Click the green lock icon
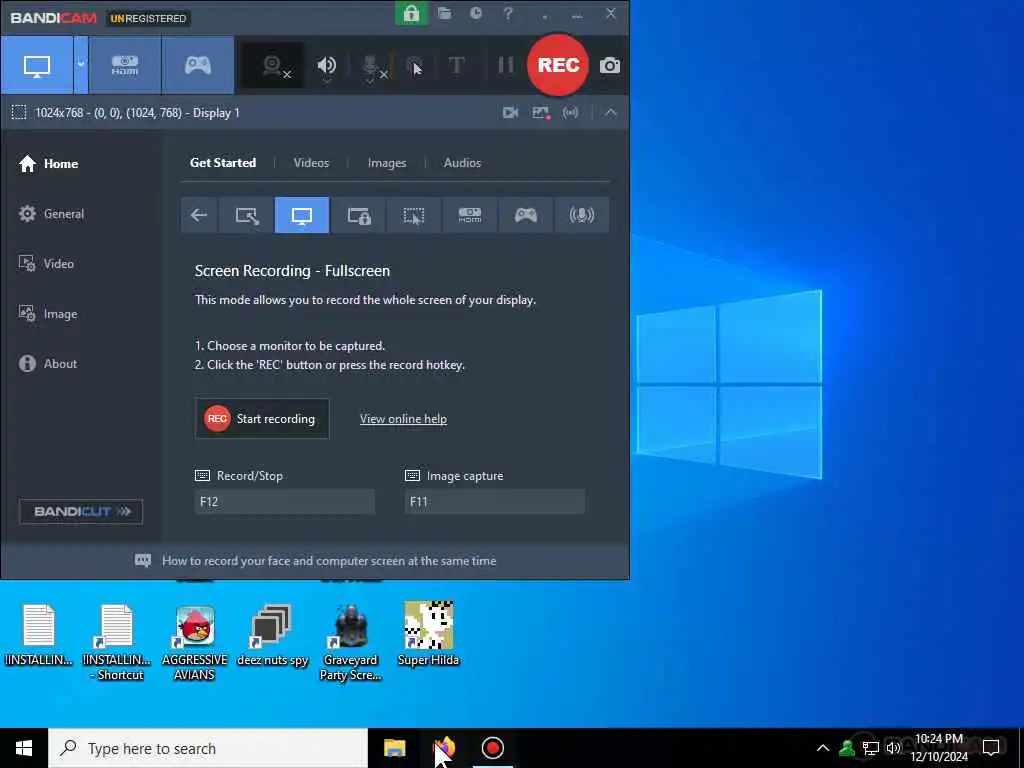This screenshot has height=768, width=1024. pyautogui.click(x=411, y=13)
